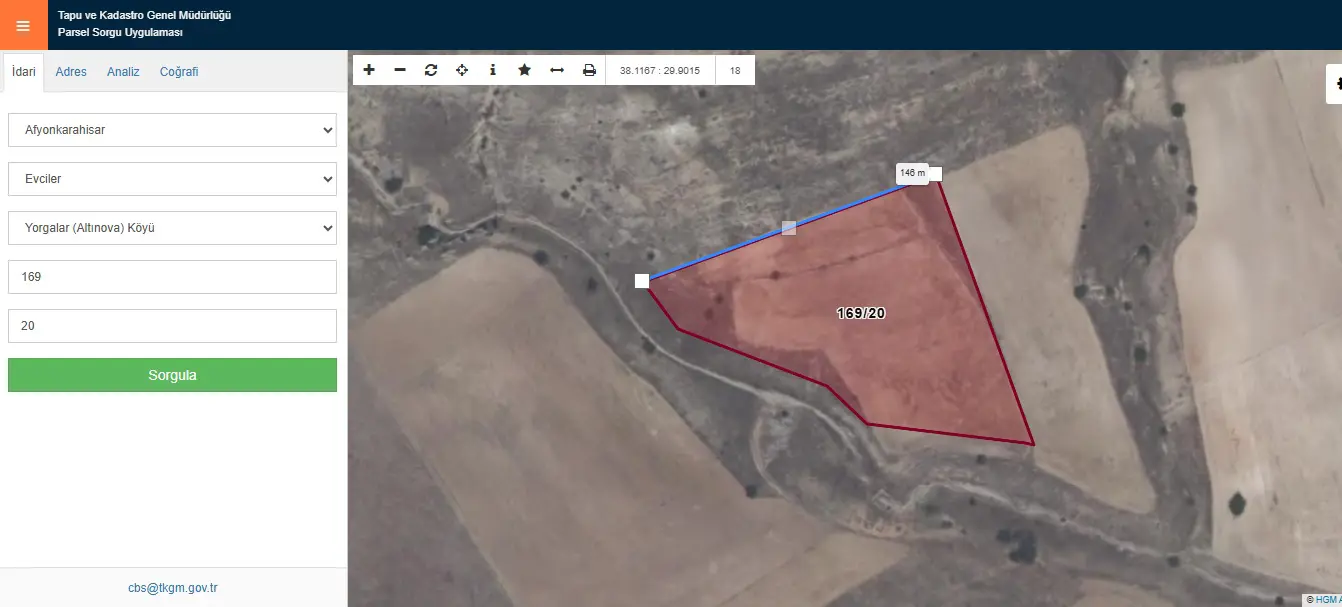Switch to the Analiz tab
This screenshot has height=607, width=1342.
tap(123, 72)
